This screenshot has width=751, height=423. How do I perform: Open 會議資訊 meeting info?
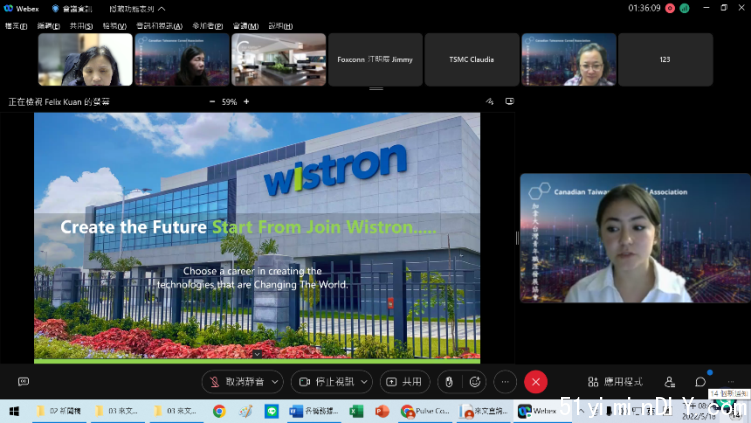tap(72, 9)
